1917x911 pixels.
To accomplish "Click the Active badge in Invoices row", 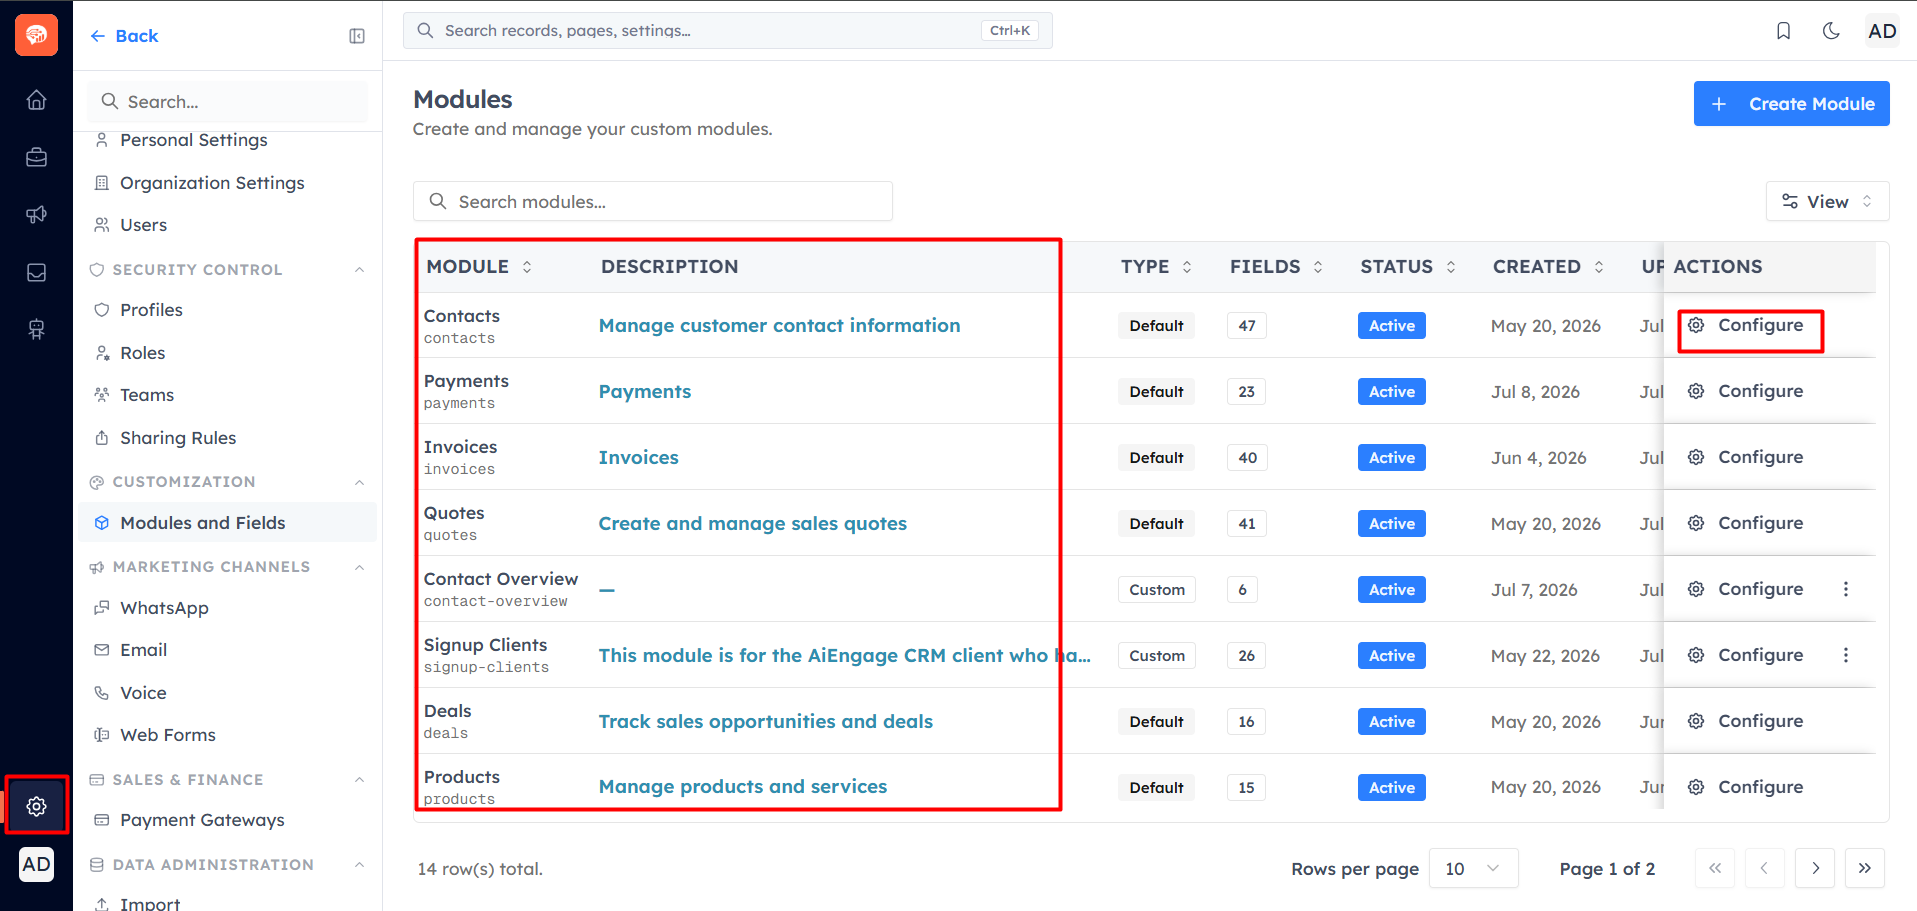I will [1392, 458].
